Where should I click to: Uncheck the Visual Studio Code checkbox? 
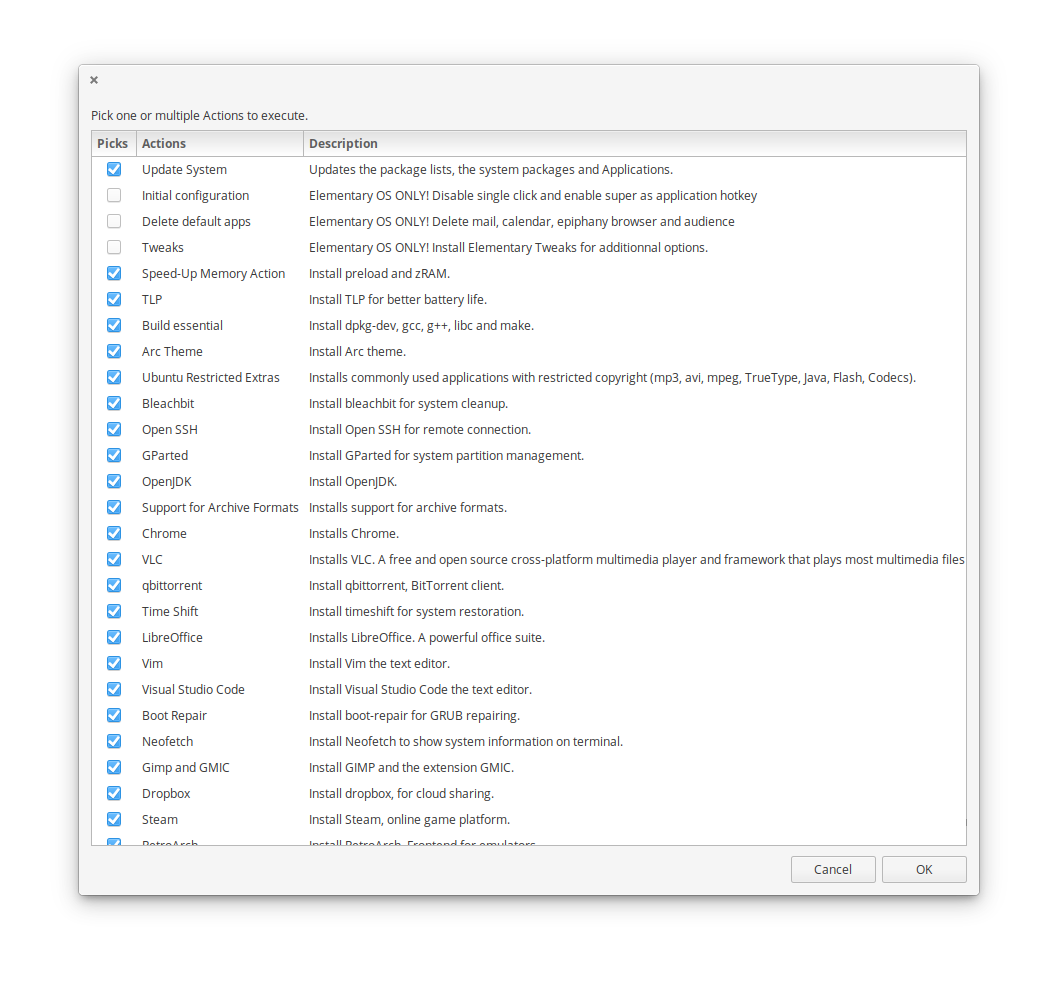[x=114, y=689]
